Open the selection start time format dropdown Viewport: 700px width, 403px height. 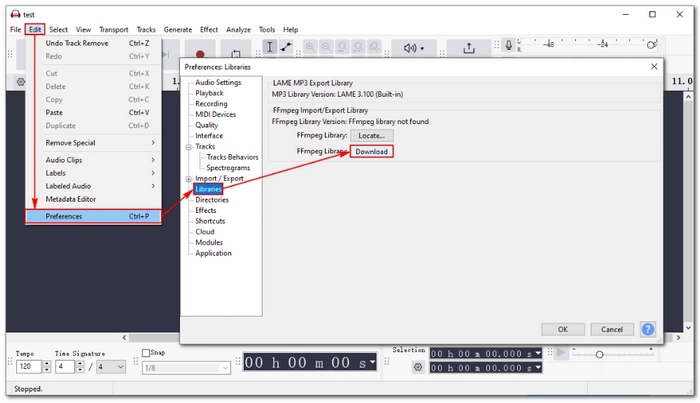point(538,353)
